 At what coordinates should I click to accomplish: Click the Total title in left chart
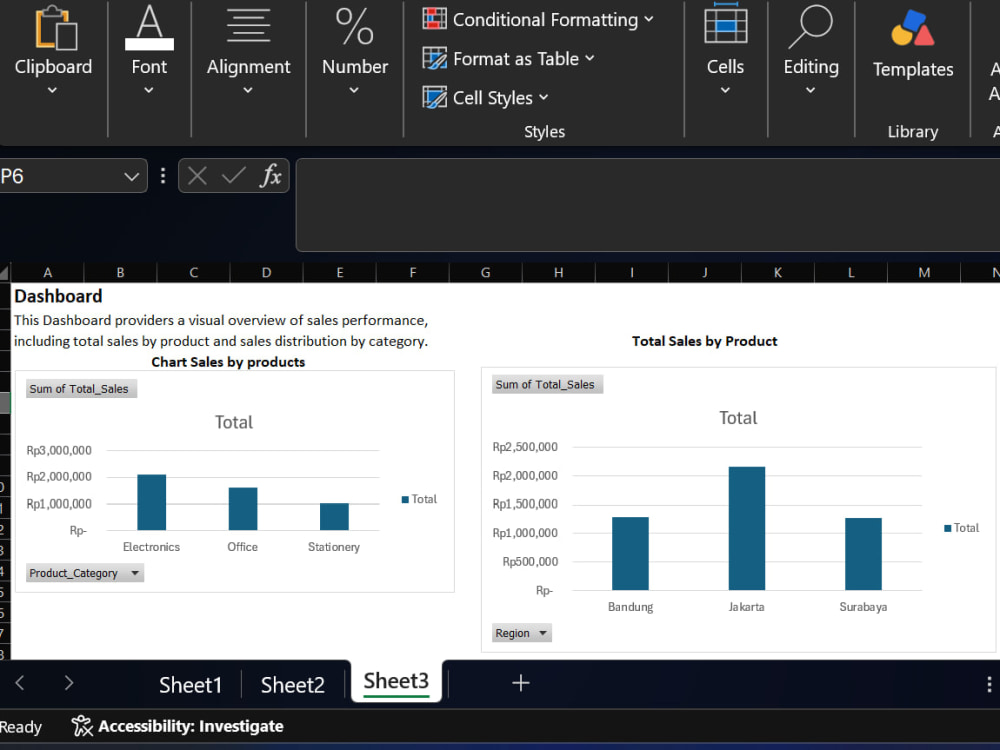click(233, 422)
